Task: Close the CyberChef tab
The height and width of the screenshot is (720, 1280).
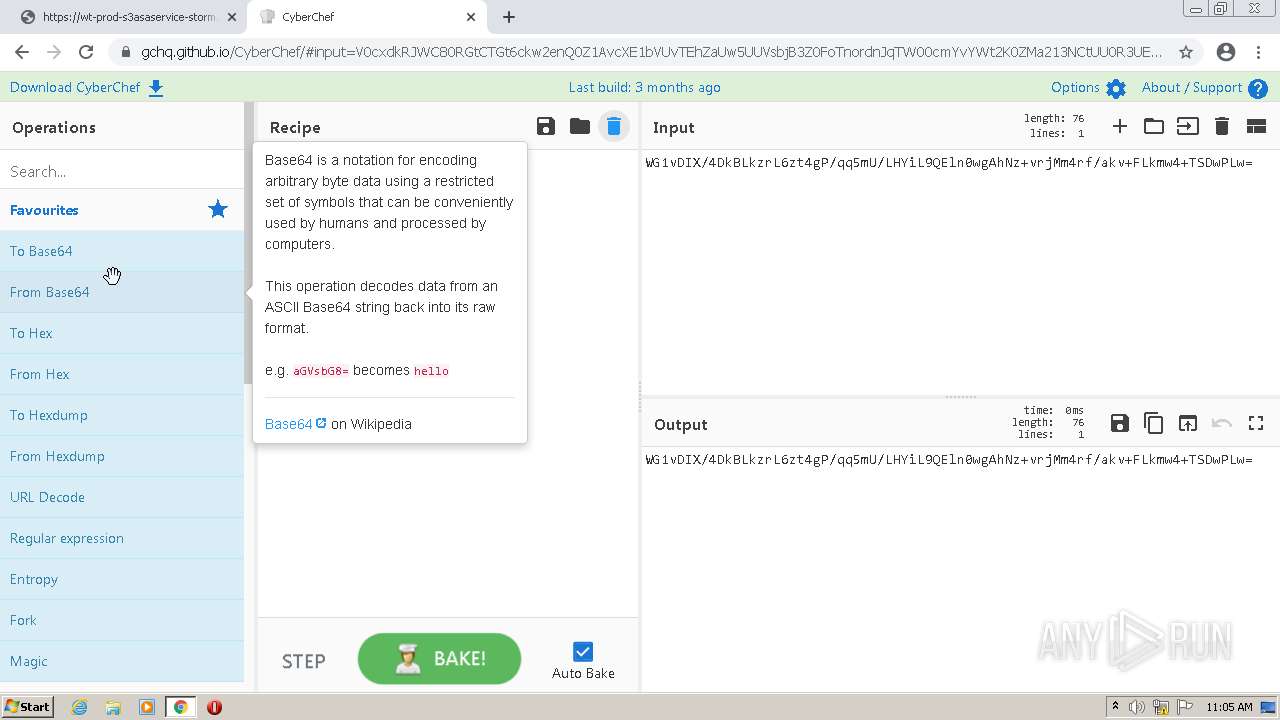Action: 471,17
